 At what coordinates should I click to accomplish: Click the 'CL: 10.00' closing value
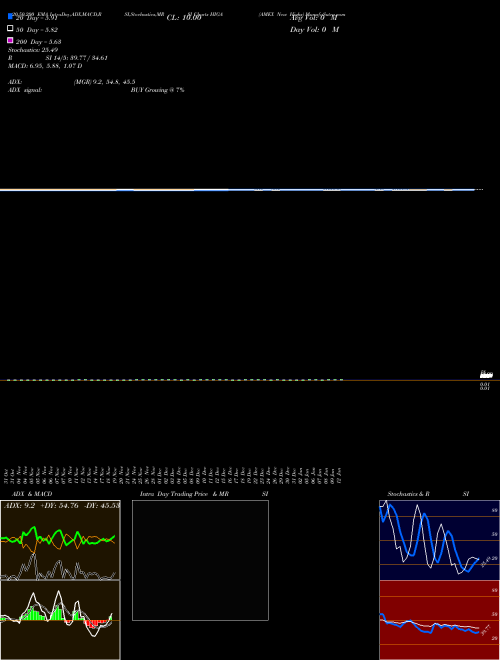coord(184,18)
